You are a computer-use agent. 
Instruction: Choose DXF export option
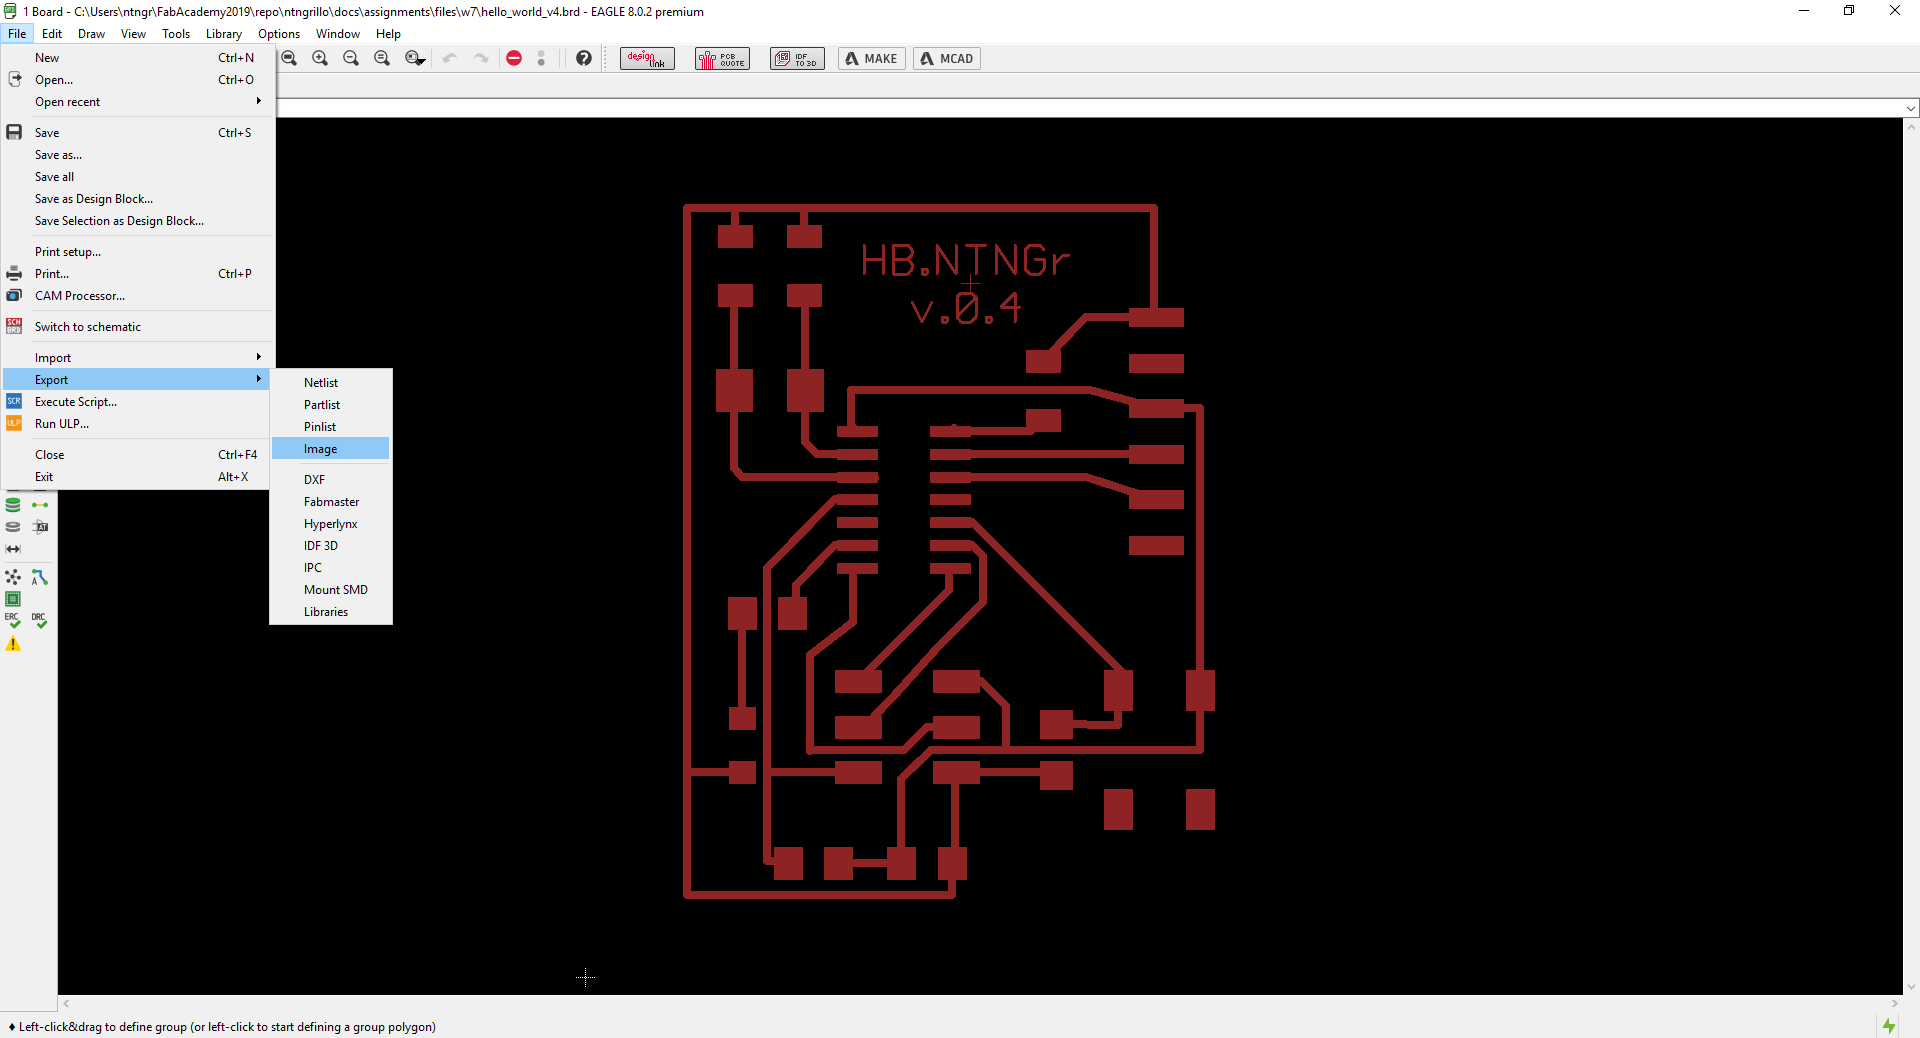(x=331, y=479)
